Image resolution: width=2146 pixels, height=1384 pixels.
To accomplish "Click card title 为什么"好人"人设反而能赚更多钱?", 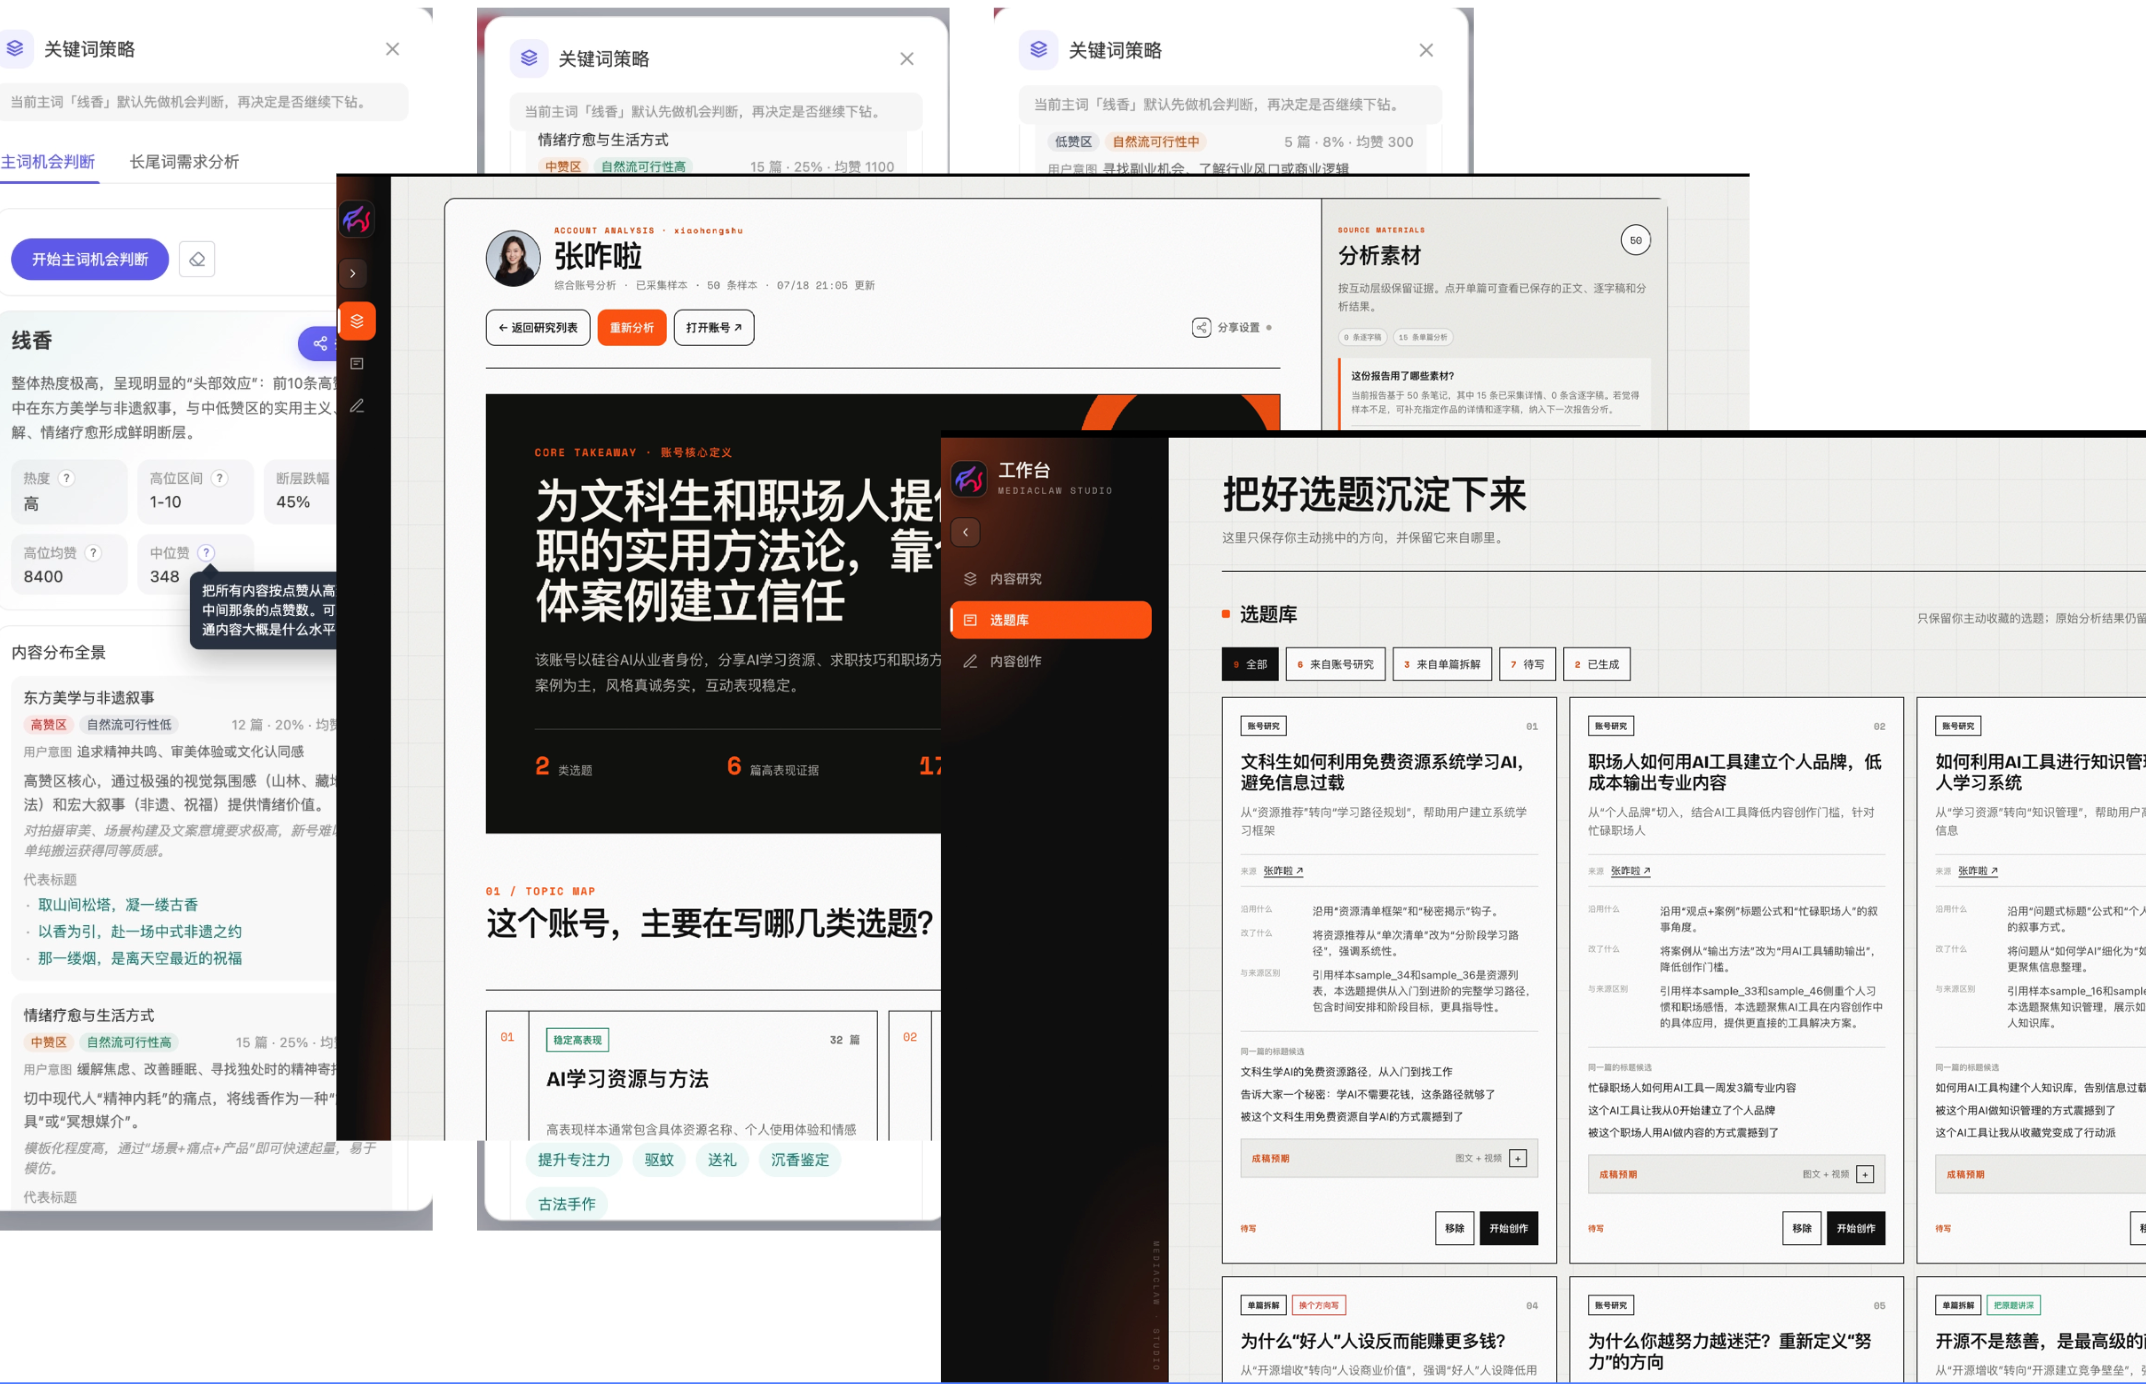I will coord(1373,1341).
